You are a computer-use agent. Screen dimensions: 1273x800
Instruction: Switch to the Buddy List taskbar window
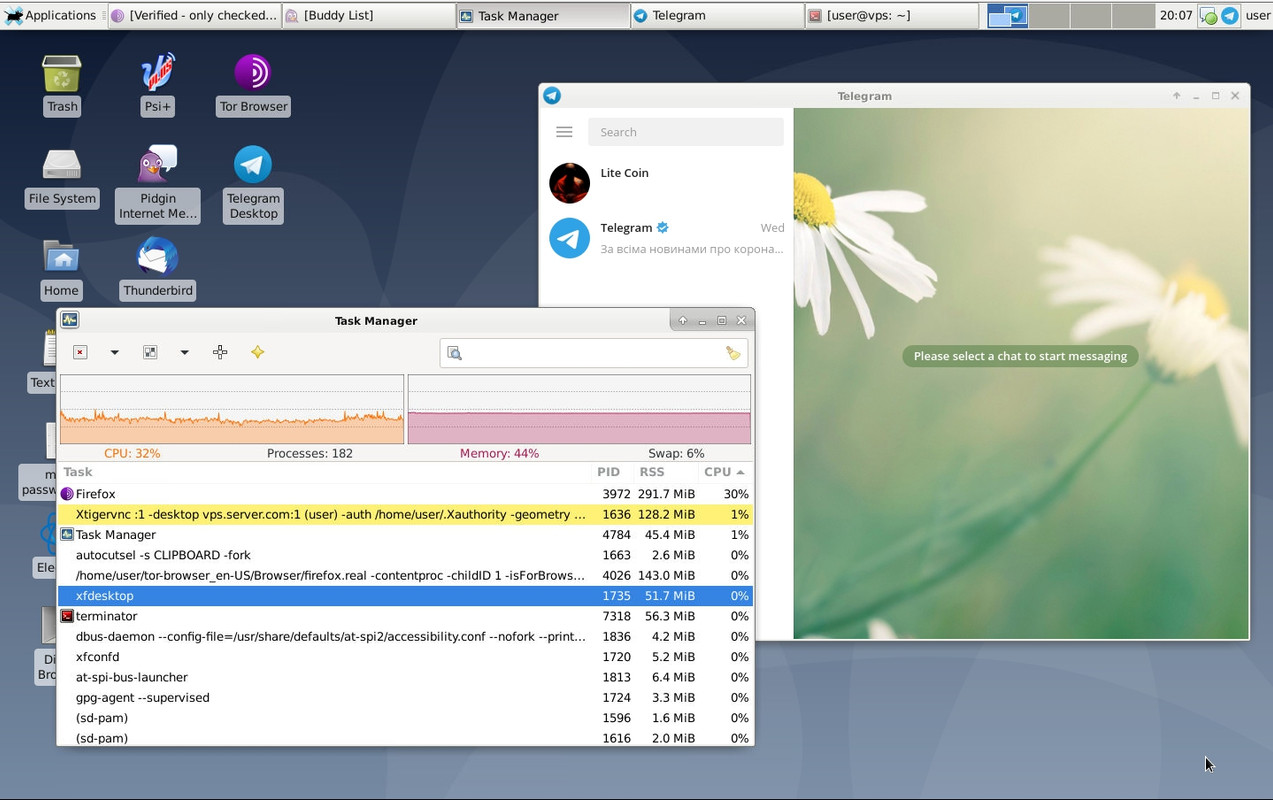point(368,15)
